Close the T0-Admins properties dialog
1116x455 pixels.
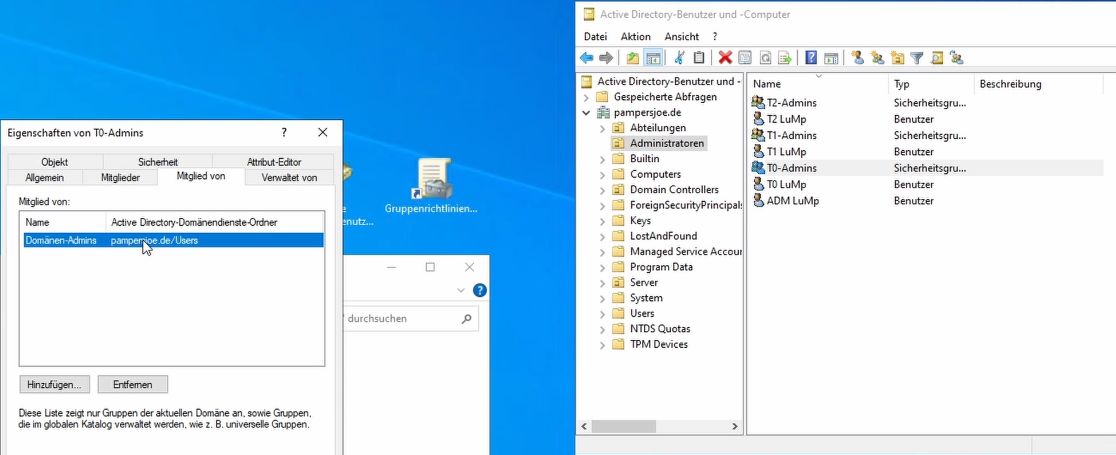click(322, 132)
